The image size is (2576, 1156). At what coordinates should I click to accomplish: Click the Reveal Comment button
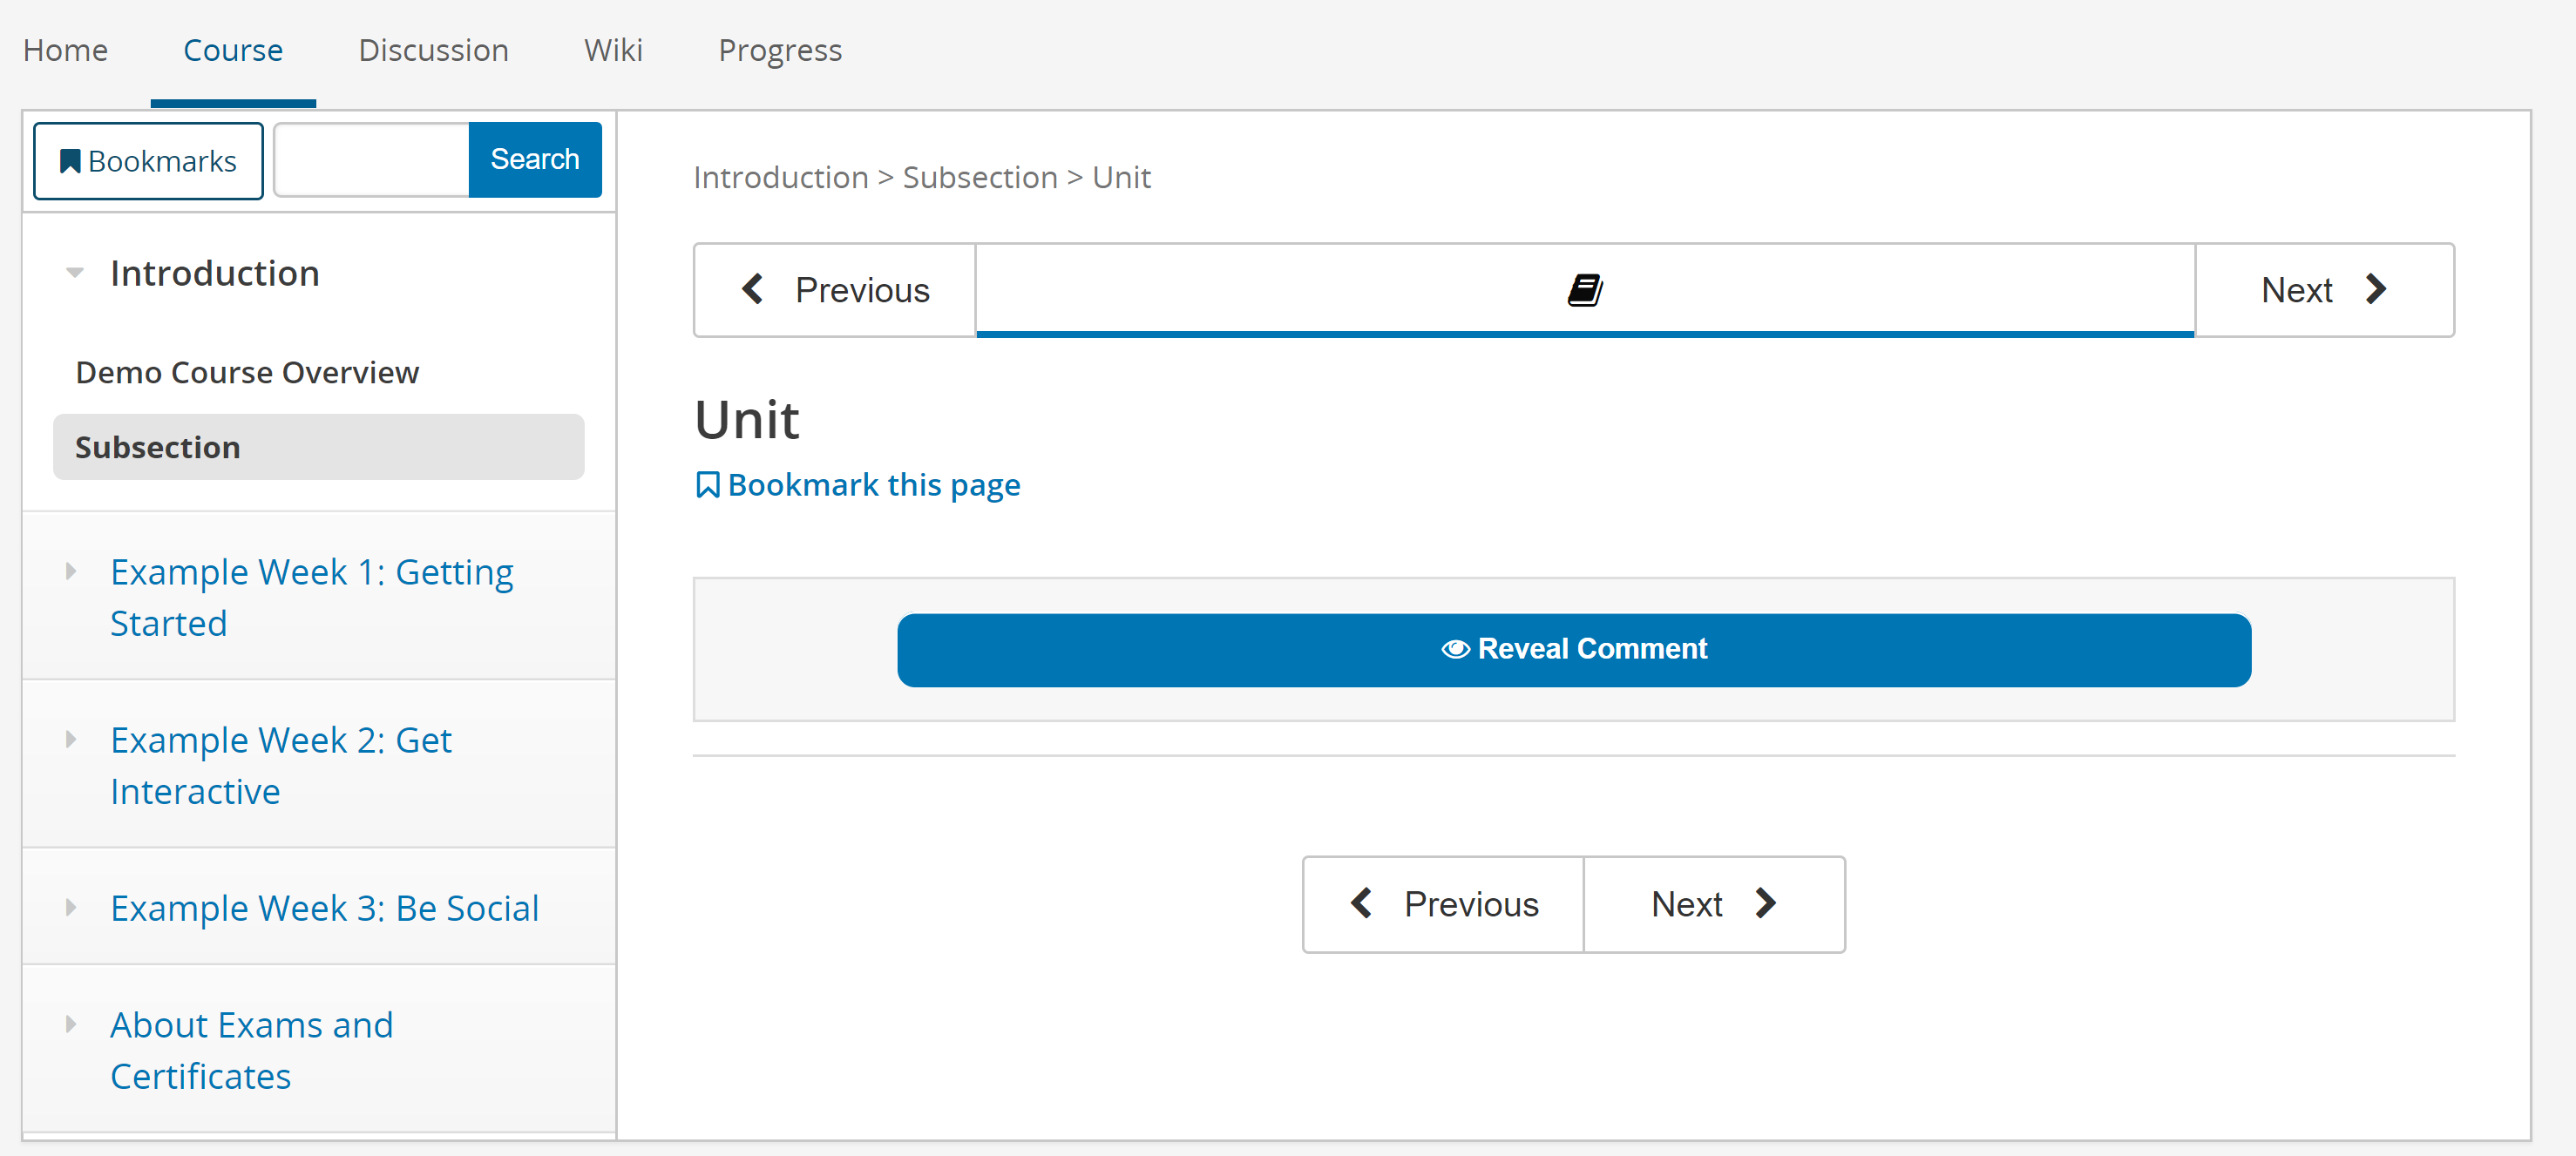pos(1574,650)
